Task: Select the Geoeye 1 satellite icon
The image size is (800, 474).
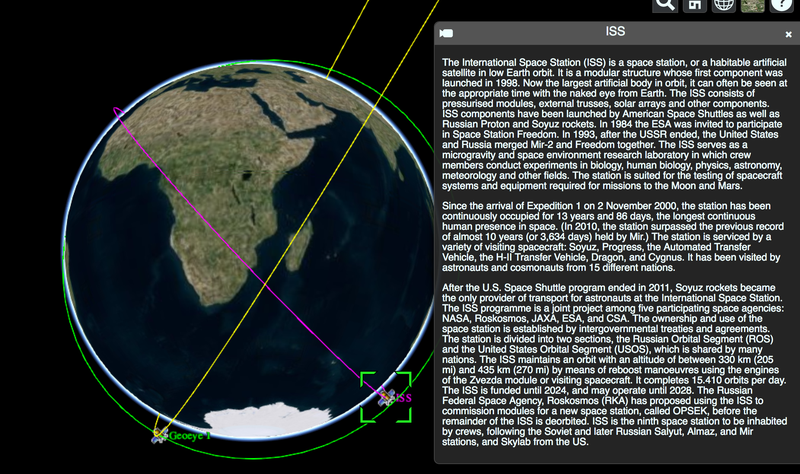Action: coord(160,435)
